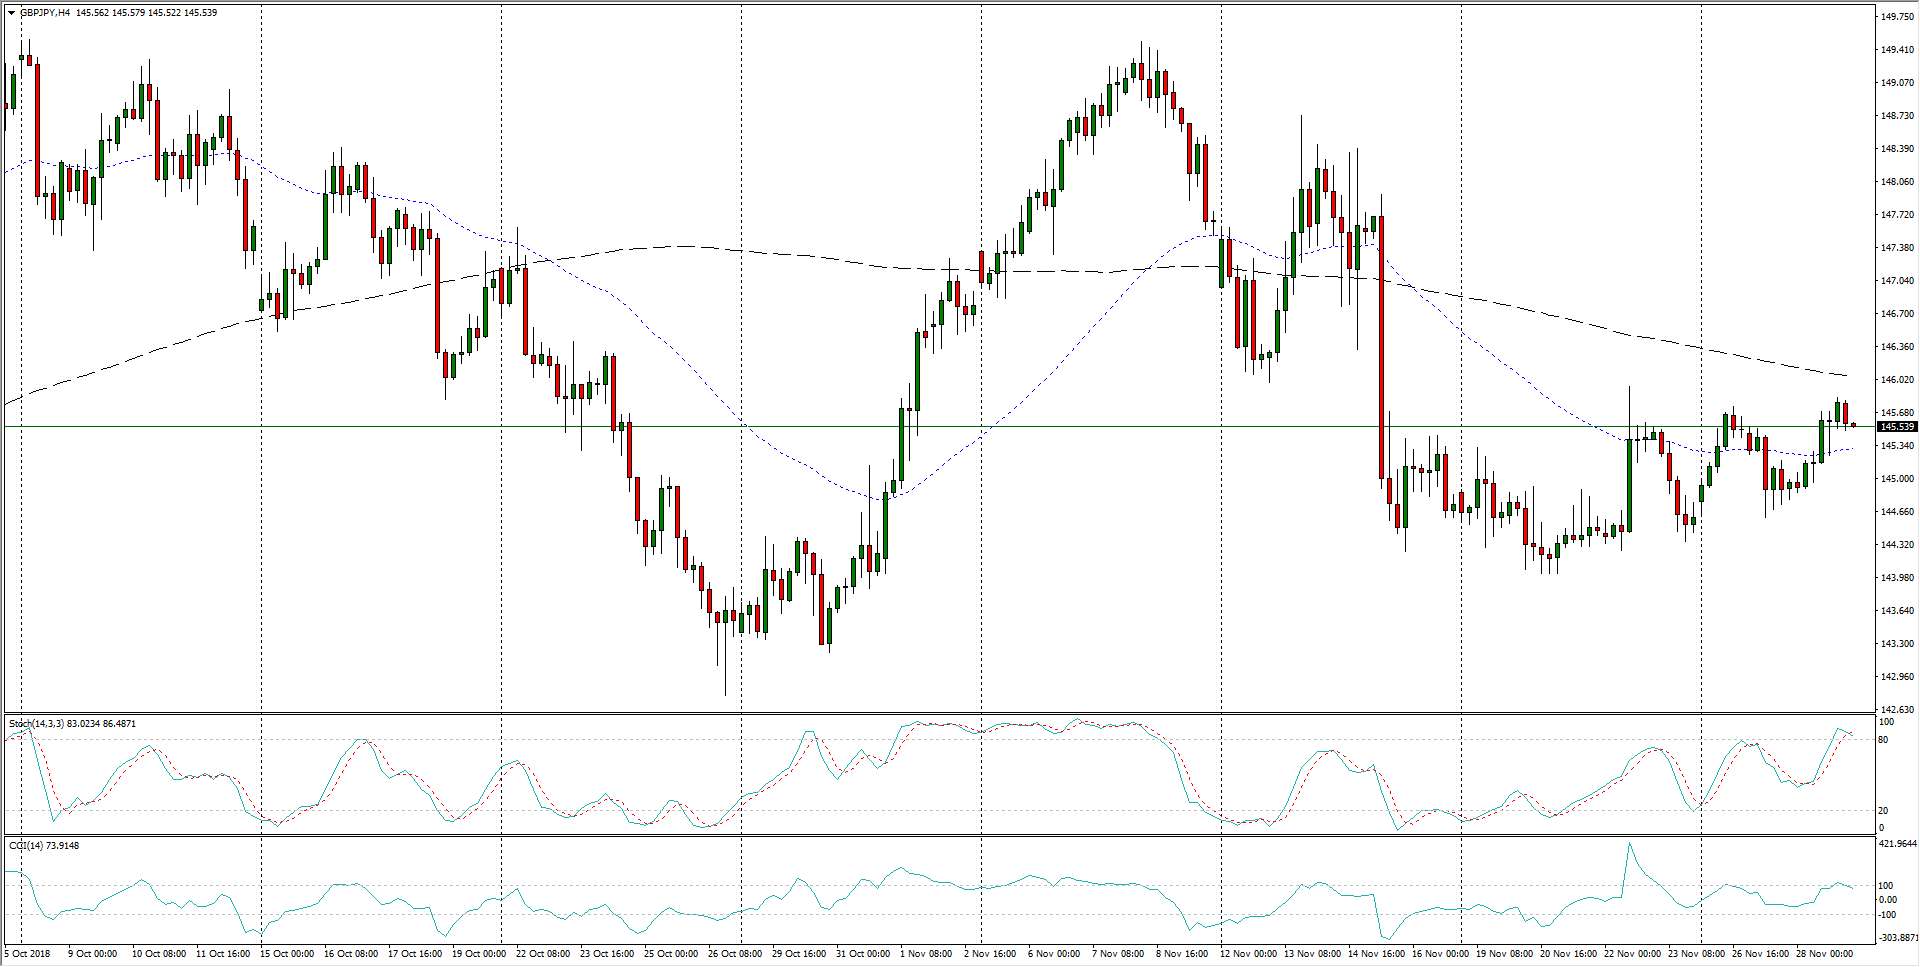Click the current price tag 145.539

coord(1897,427)
